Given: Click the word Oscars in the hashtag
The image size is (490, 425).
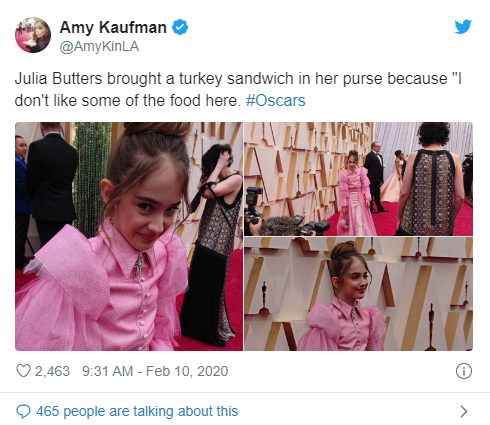Looking at the screenshot, I should point(280,100).
